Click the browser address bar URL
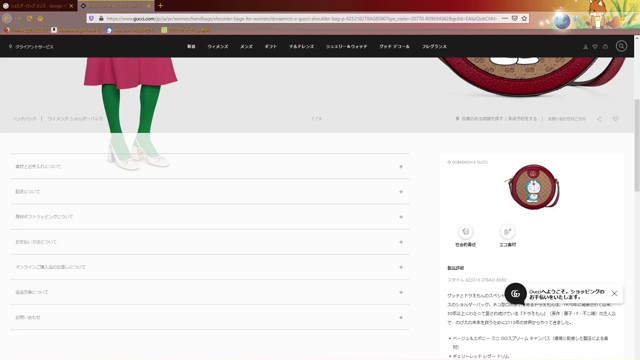 click(x=301, y=18)
